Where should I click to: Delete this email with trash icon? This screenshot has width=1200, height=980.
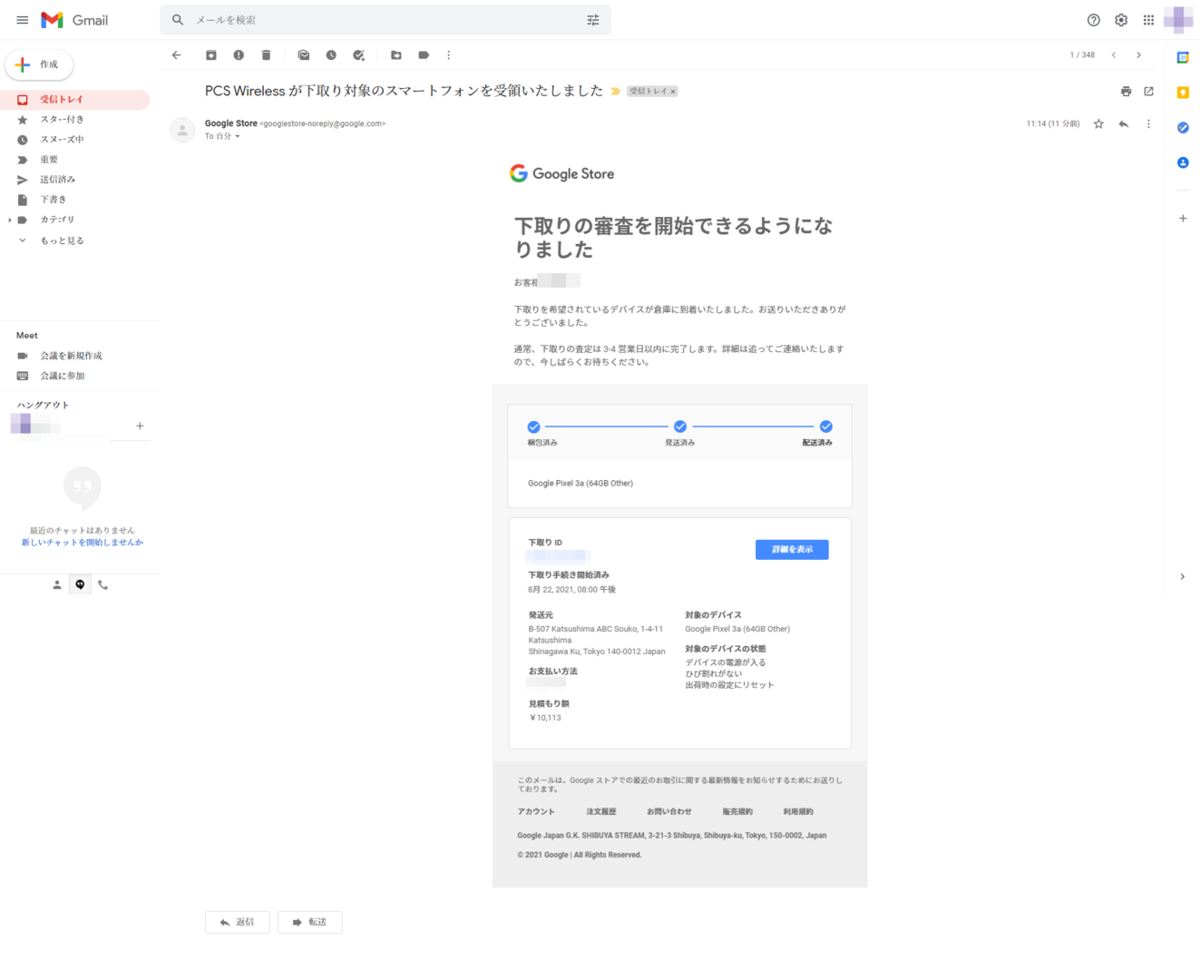coord(266,55)
